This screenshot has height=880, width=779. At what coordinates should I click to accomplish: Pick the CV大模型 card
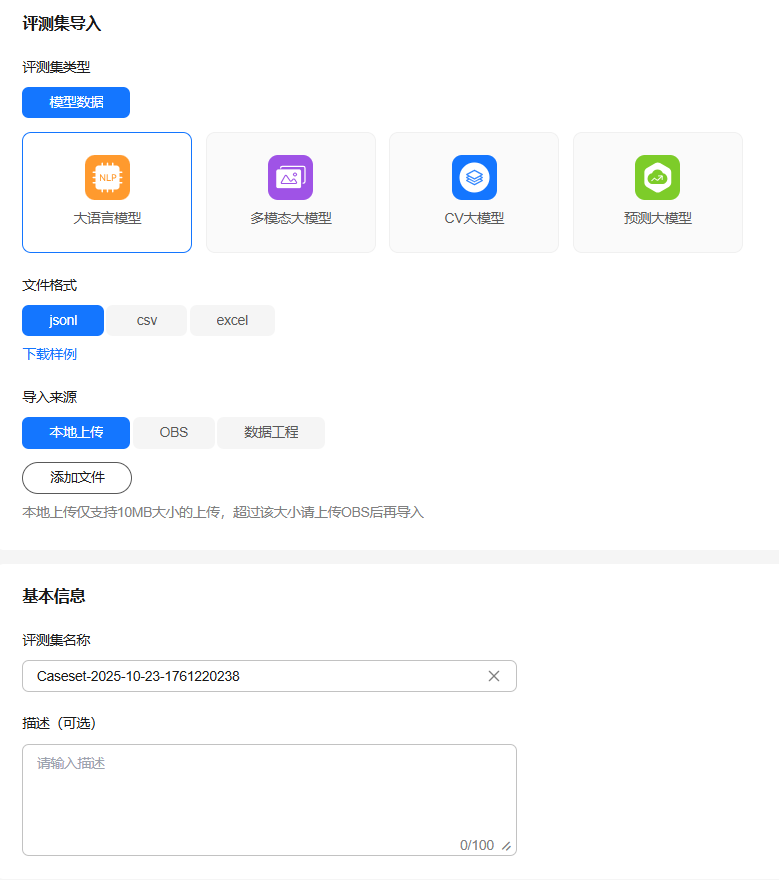474,218
